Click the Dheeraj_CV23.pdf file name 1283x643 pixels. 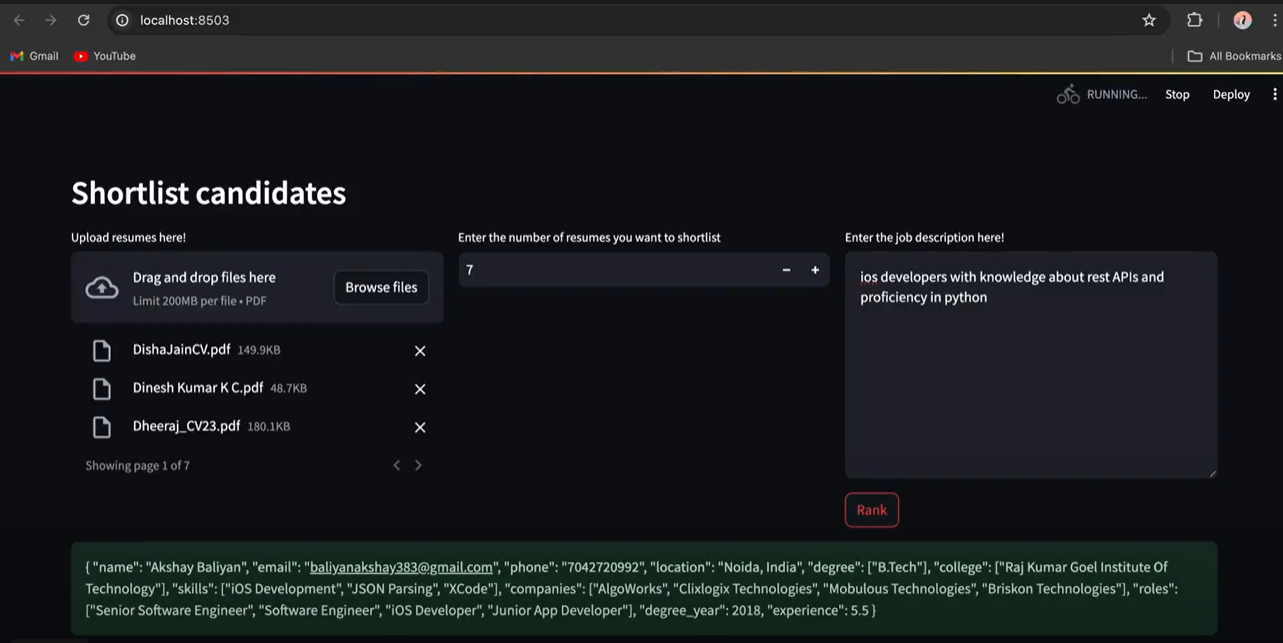186,426
